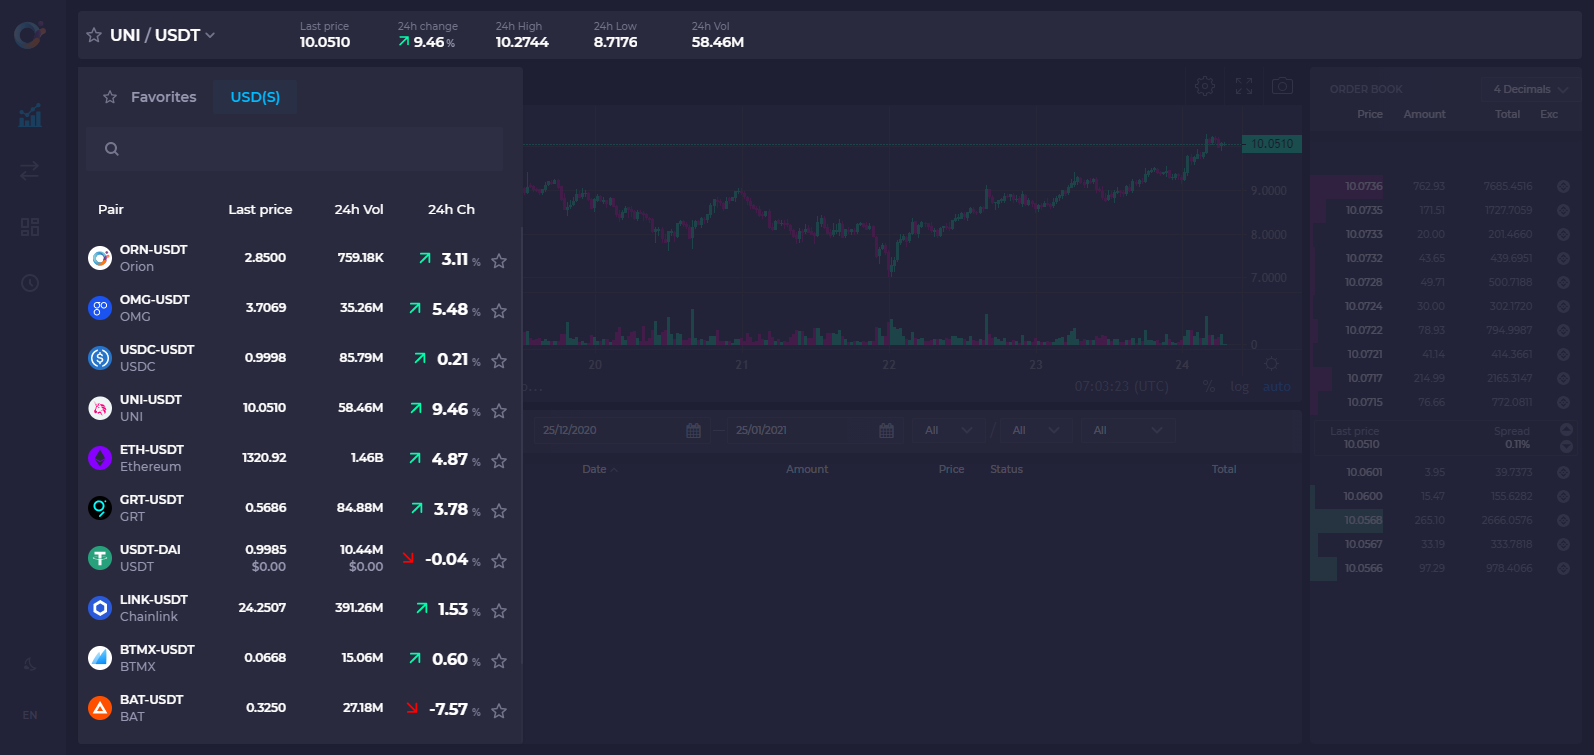
Task: Click the ORN-USDT Orion coin icon
Action: click(x=100, y=258)
